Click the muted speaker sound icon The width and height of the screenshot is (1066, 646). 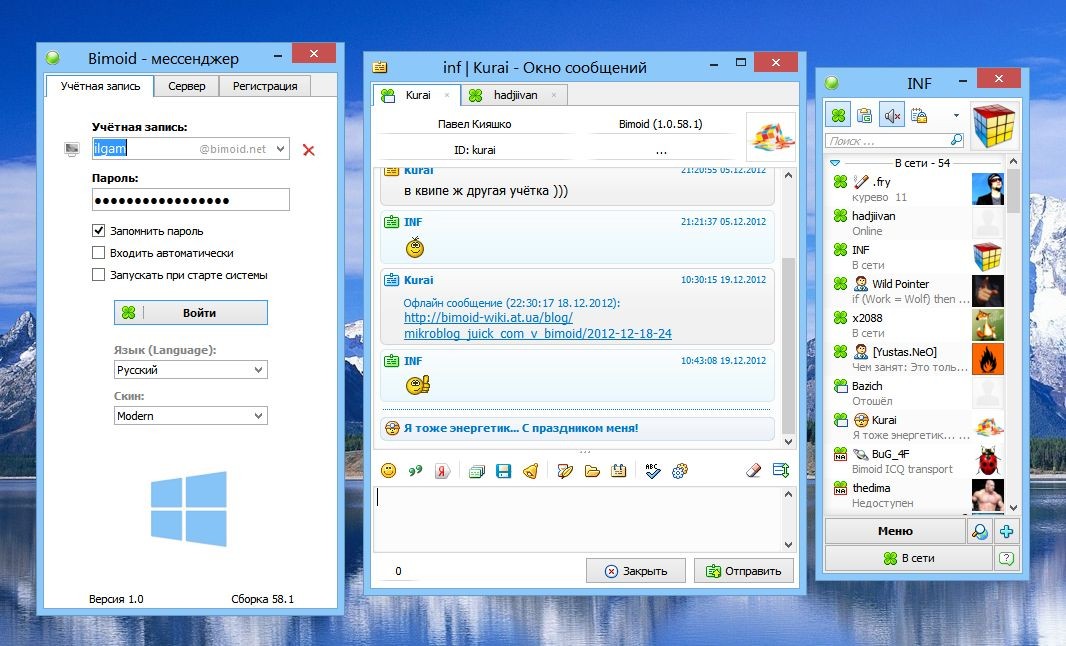[x=891, y=116]
